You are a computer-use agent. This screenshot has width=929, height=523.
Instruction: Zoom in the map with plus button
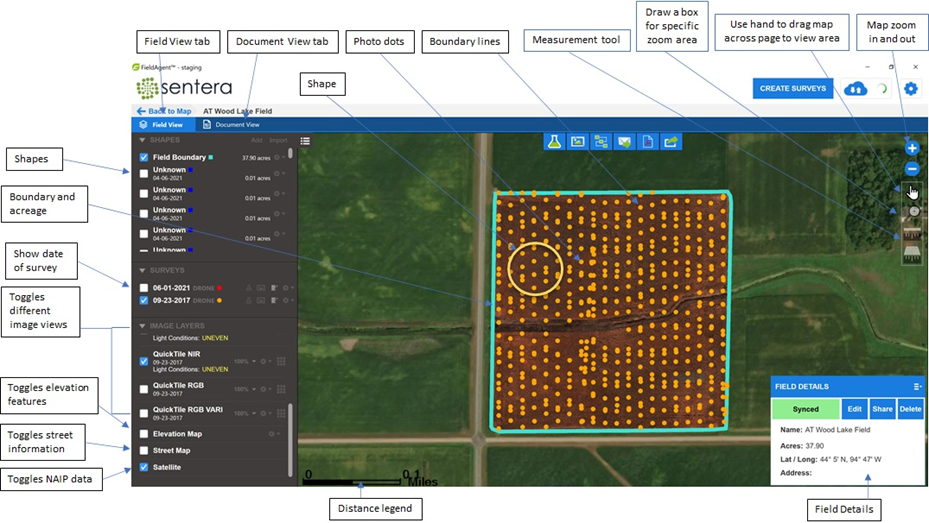911,149
